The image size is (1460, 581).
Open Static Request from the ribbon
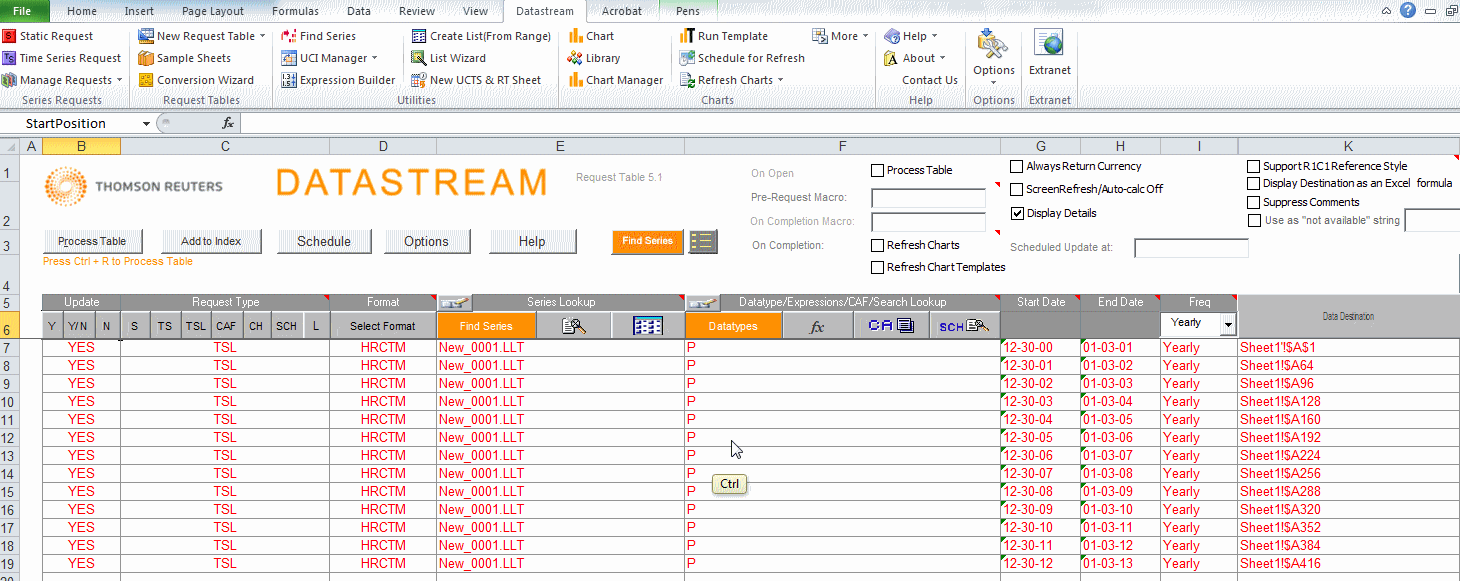(x=48, y=36)
